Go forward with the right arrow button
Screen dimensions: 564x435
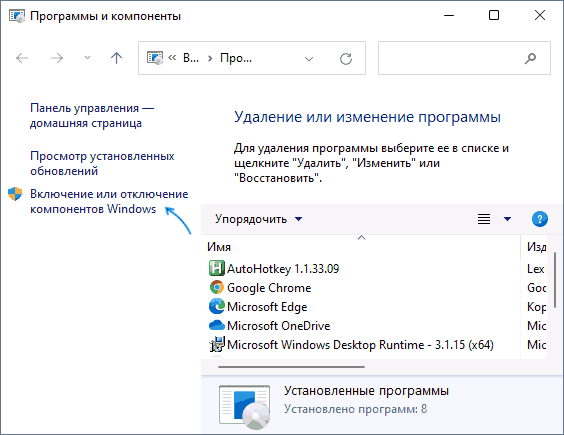[x=57, y=58]
